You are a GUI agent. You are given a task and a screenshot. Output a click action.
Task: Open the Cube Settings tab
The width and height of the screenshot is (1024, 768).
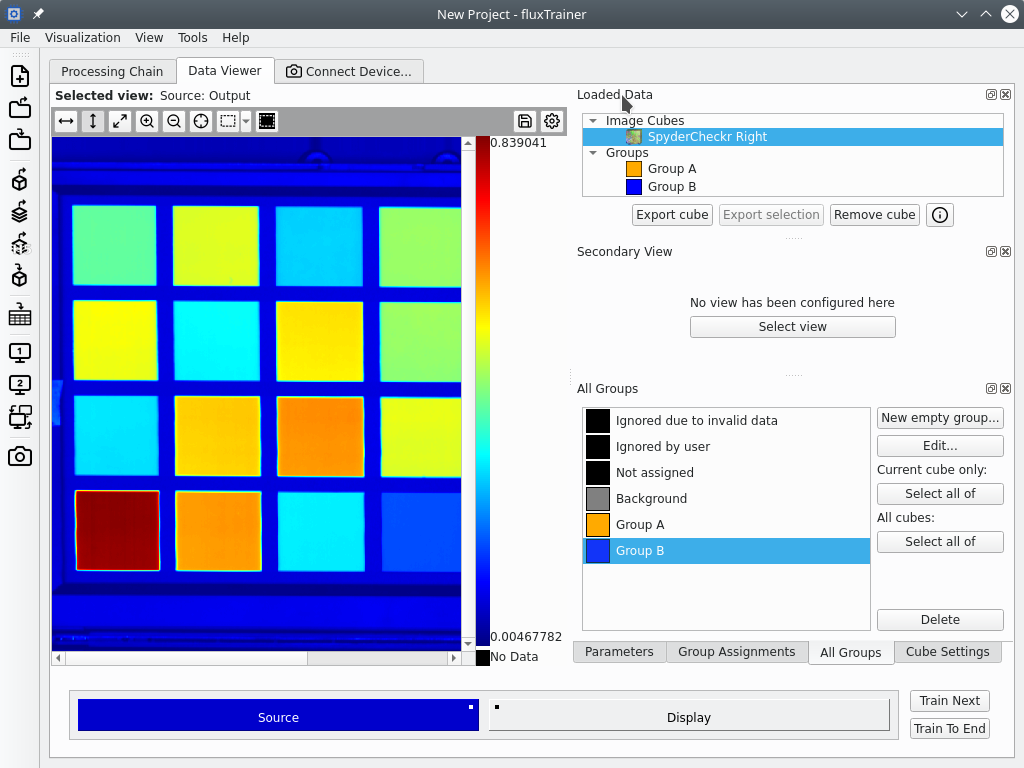(947, 652)
